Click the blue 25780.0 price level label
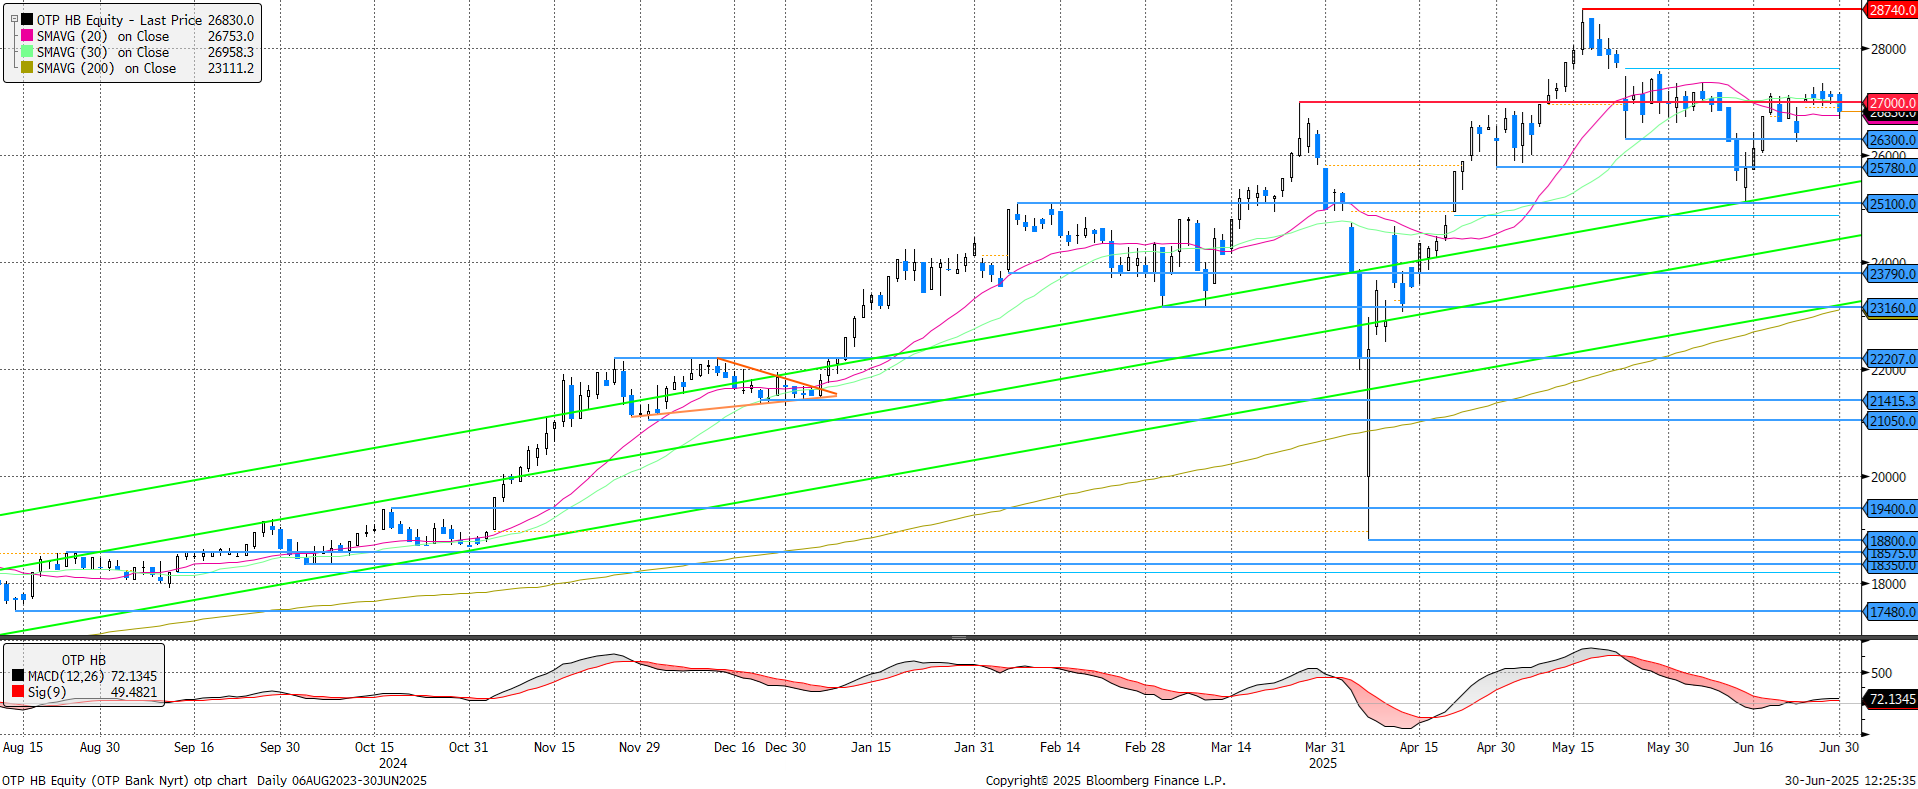This screenshot has height=789, width=1918. (x=1892, y=168)
